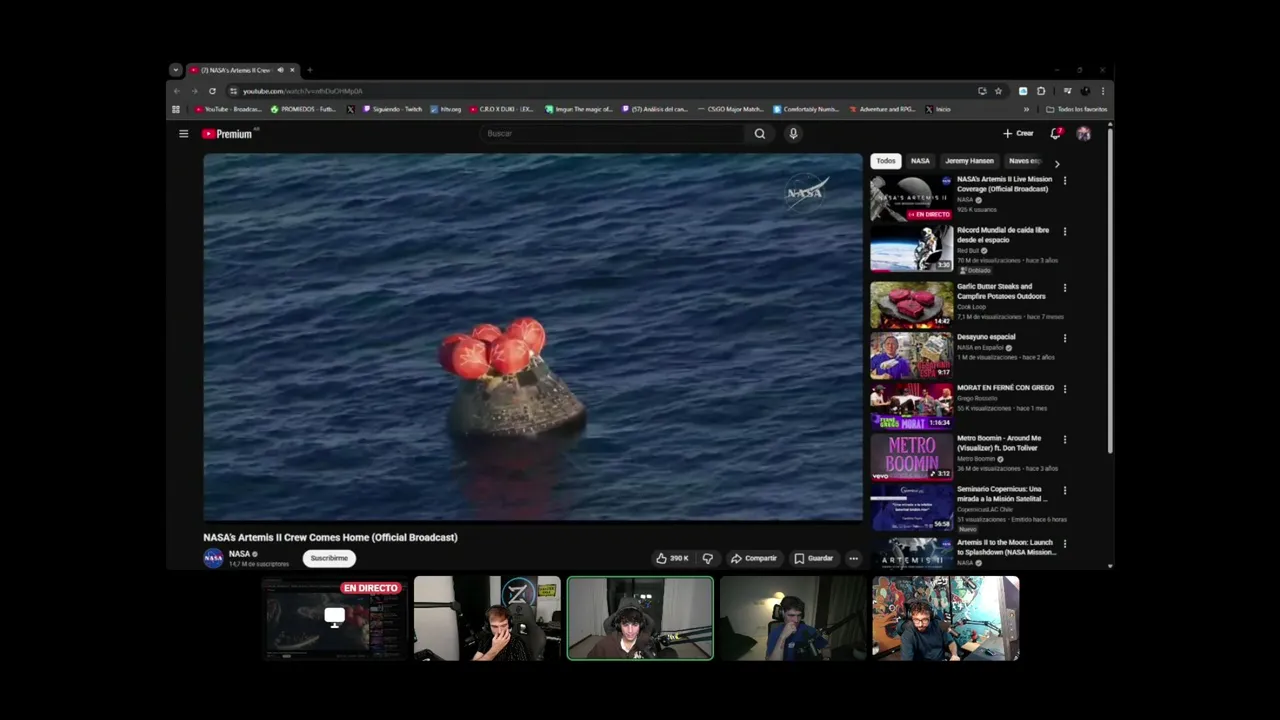The width and height of the screenshot is (1280, 720).
Task: Bookmark this page with the star icon
Action: pyautogui.click(x=998, y=91)
